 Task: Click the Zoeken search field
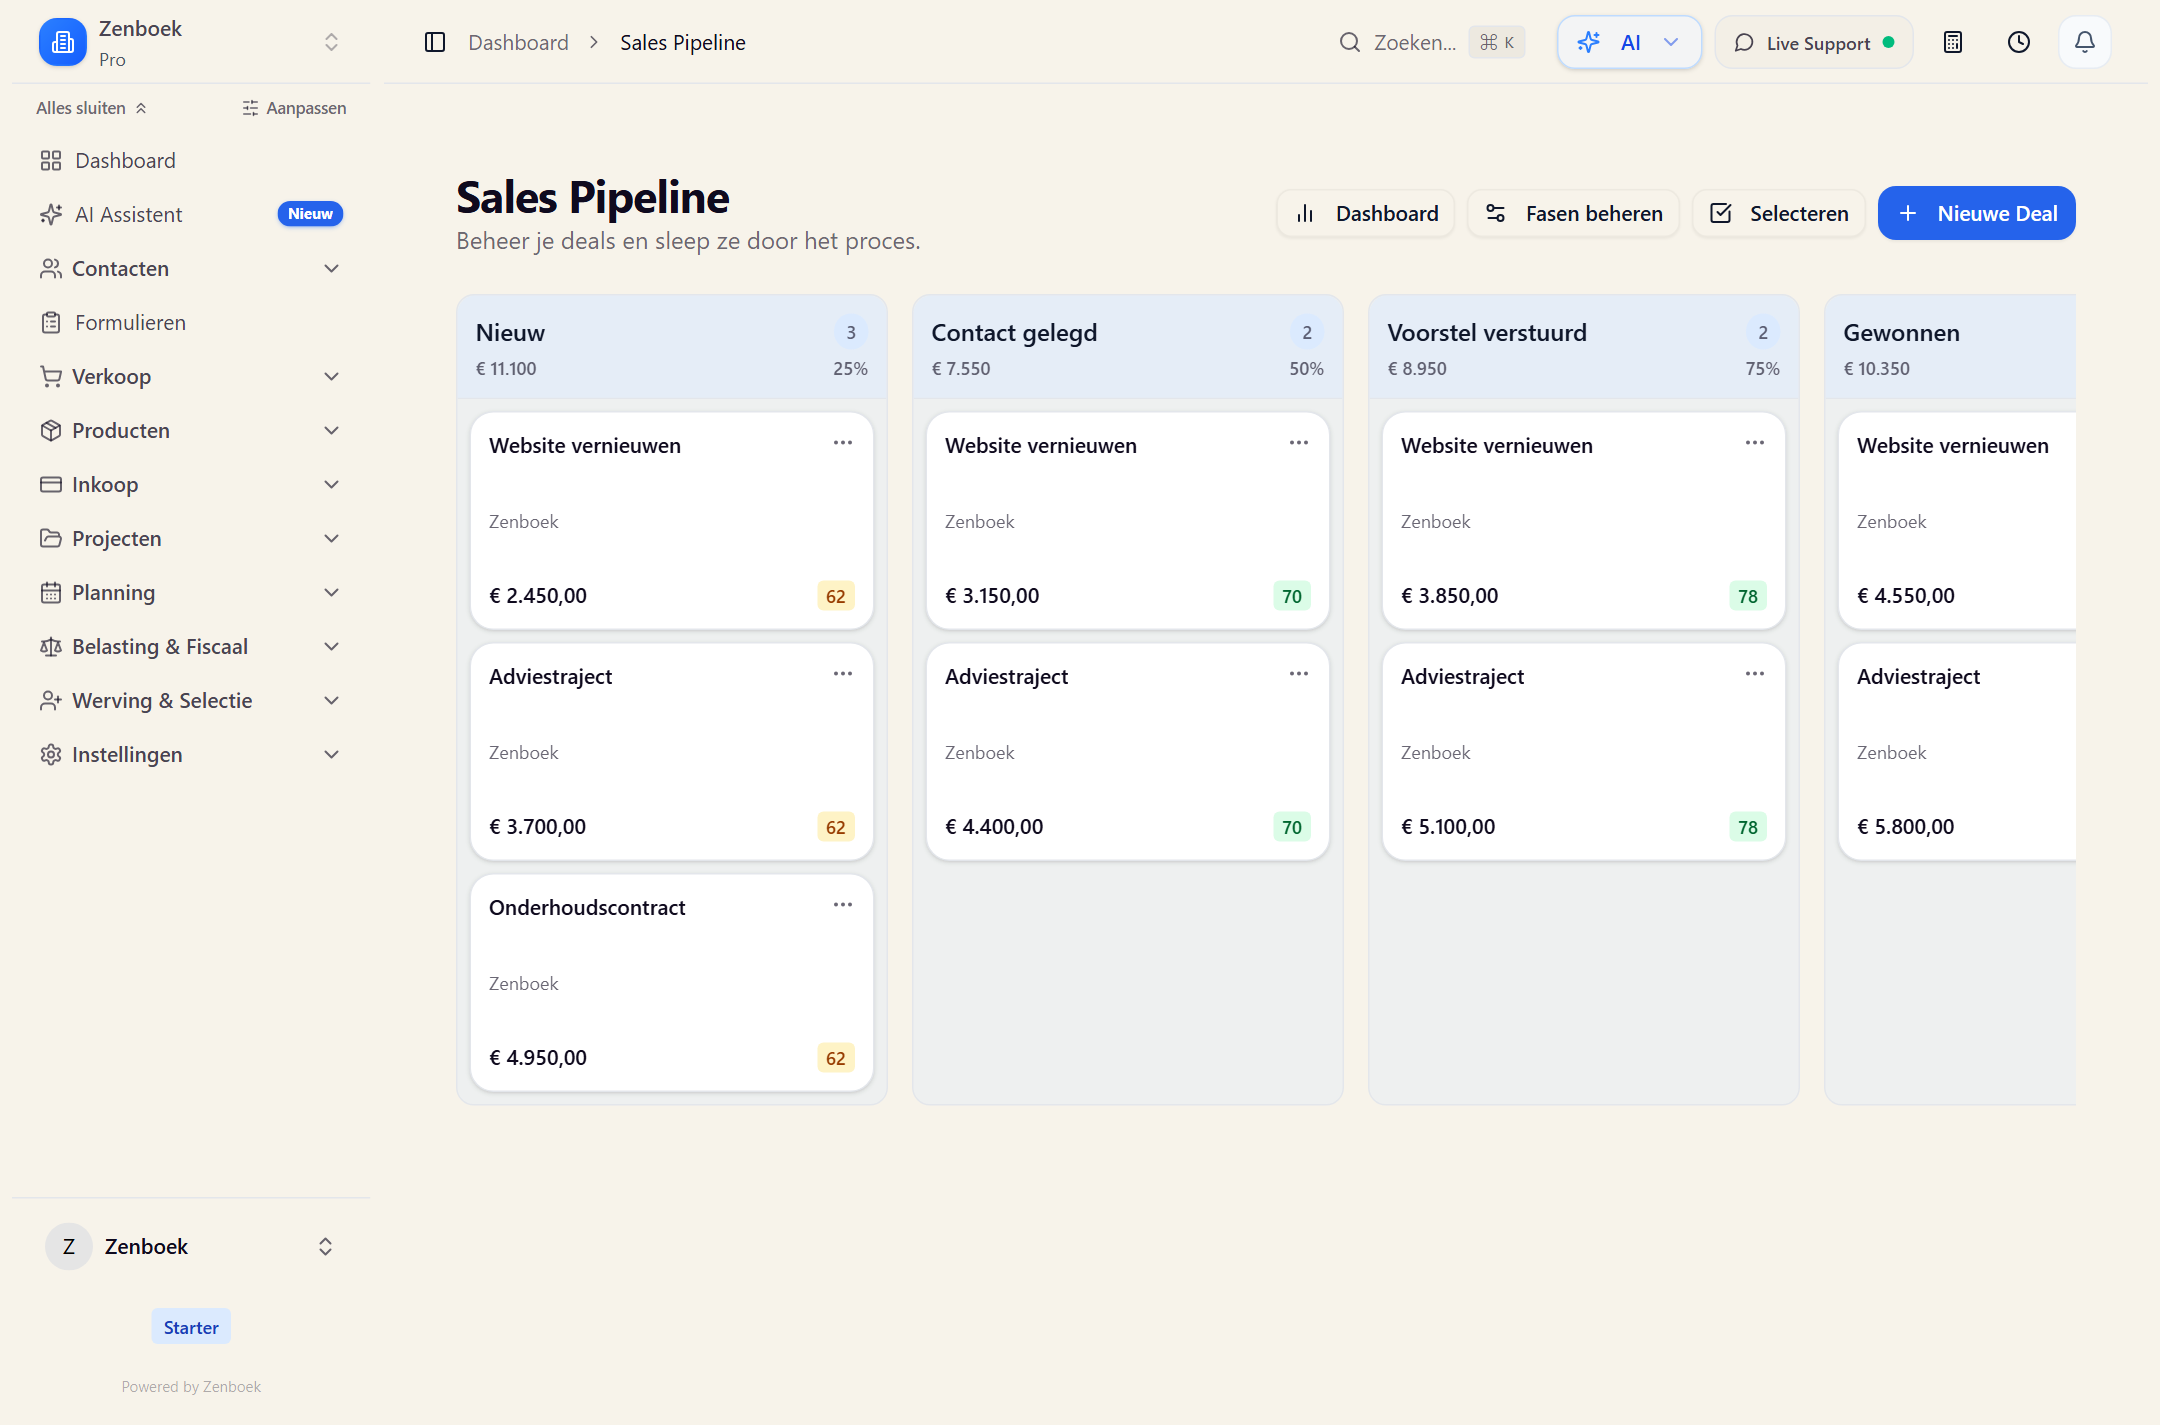[1431, 42]
